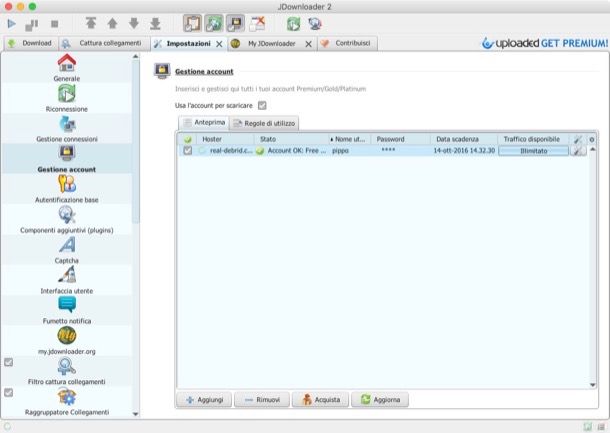610x433 pixels.
Task: Move selection up arrow icon
Action: tap(112, 23)
